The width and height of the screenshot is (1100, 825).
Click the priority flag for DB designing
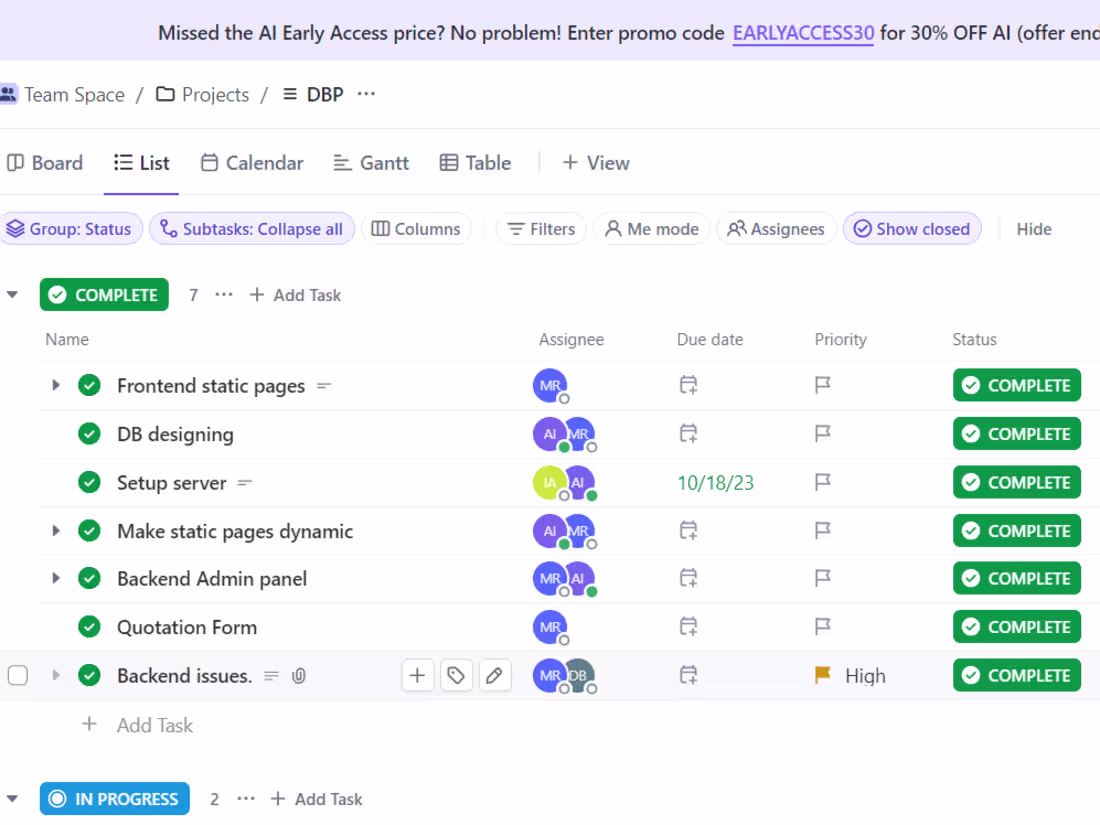[x=822, y=434]
